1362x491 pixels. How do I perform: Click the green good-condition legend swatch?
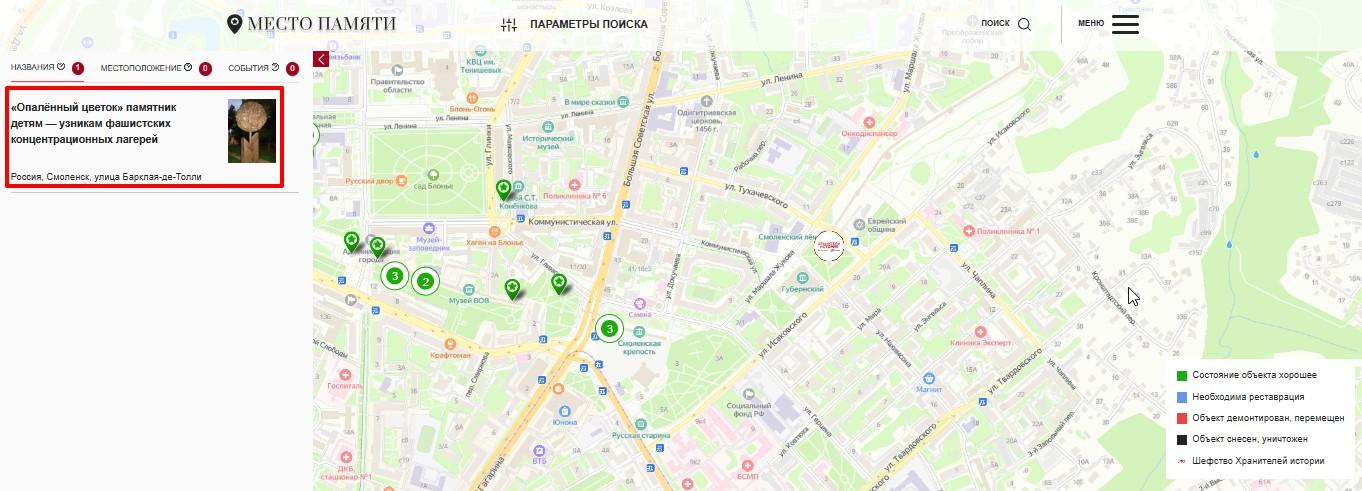tap(1182, 376)
